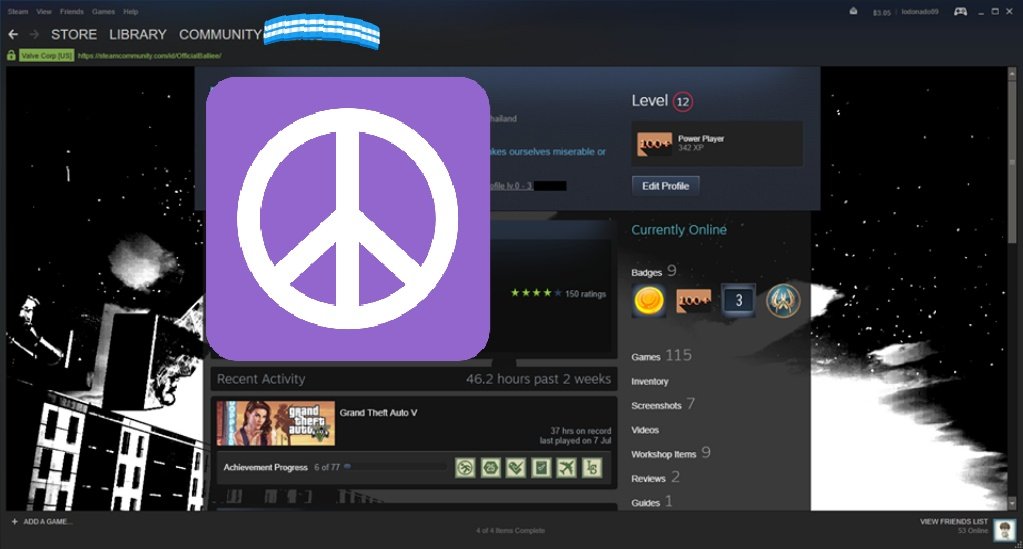The image size is (1023, 549).
Task: Go back with the left arrow
Action: point(13,34)
